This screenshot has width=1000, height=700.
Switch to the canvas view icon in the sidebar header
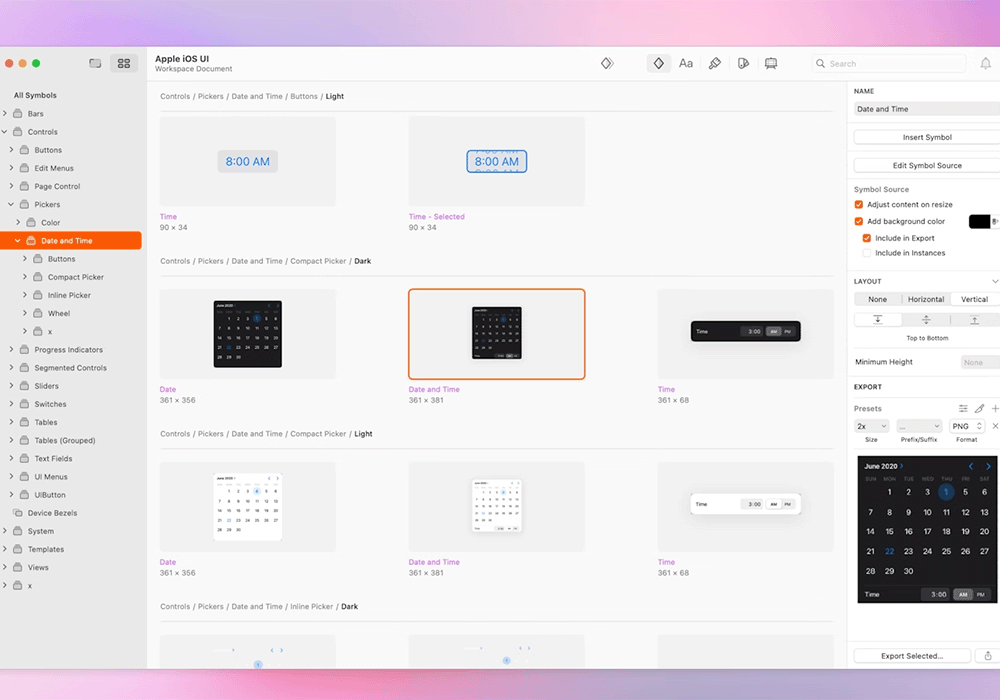95,63
